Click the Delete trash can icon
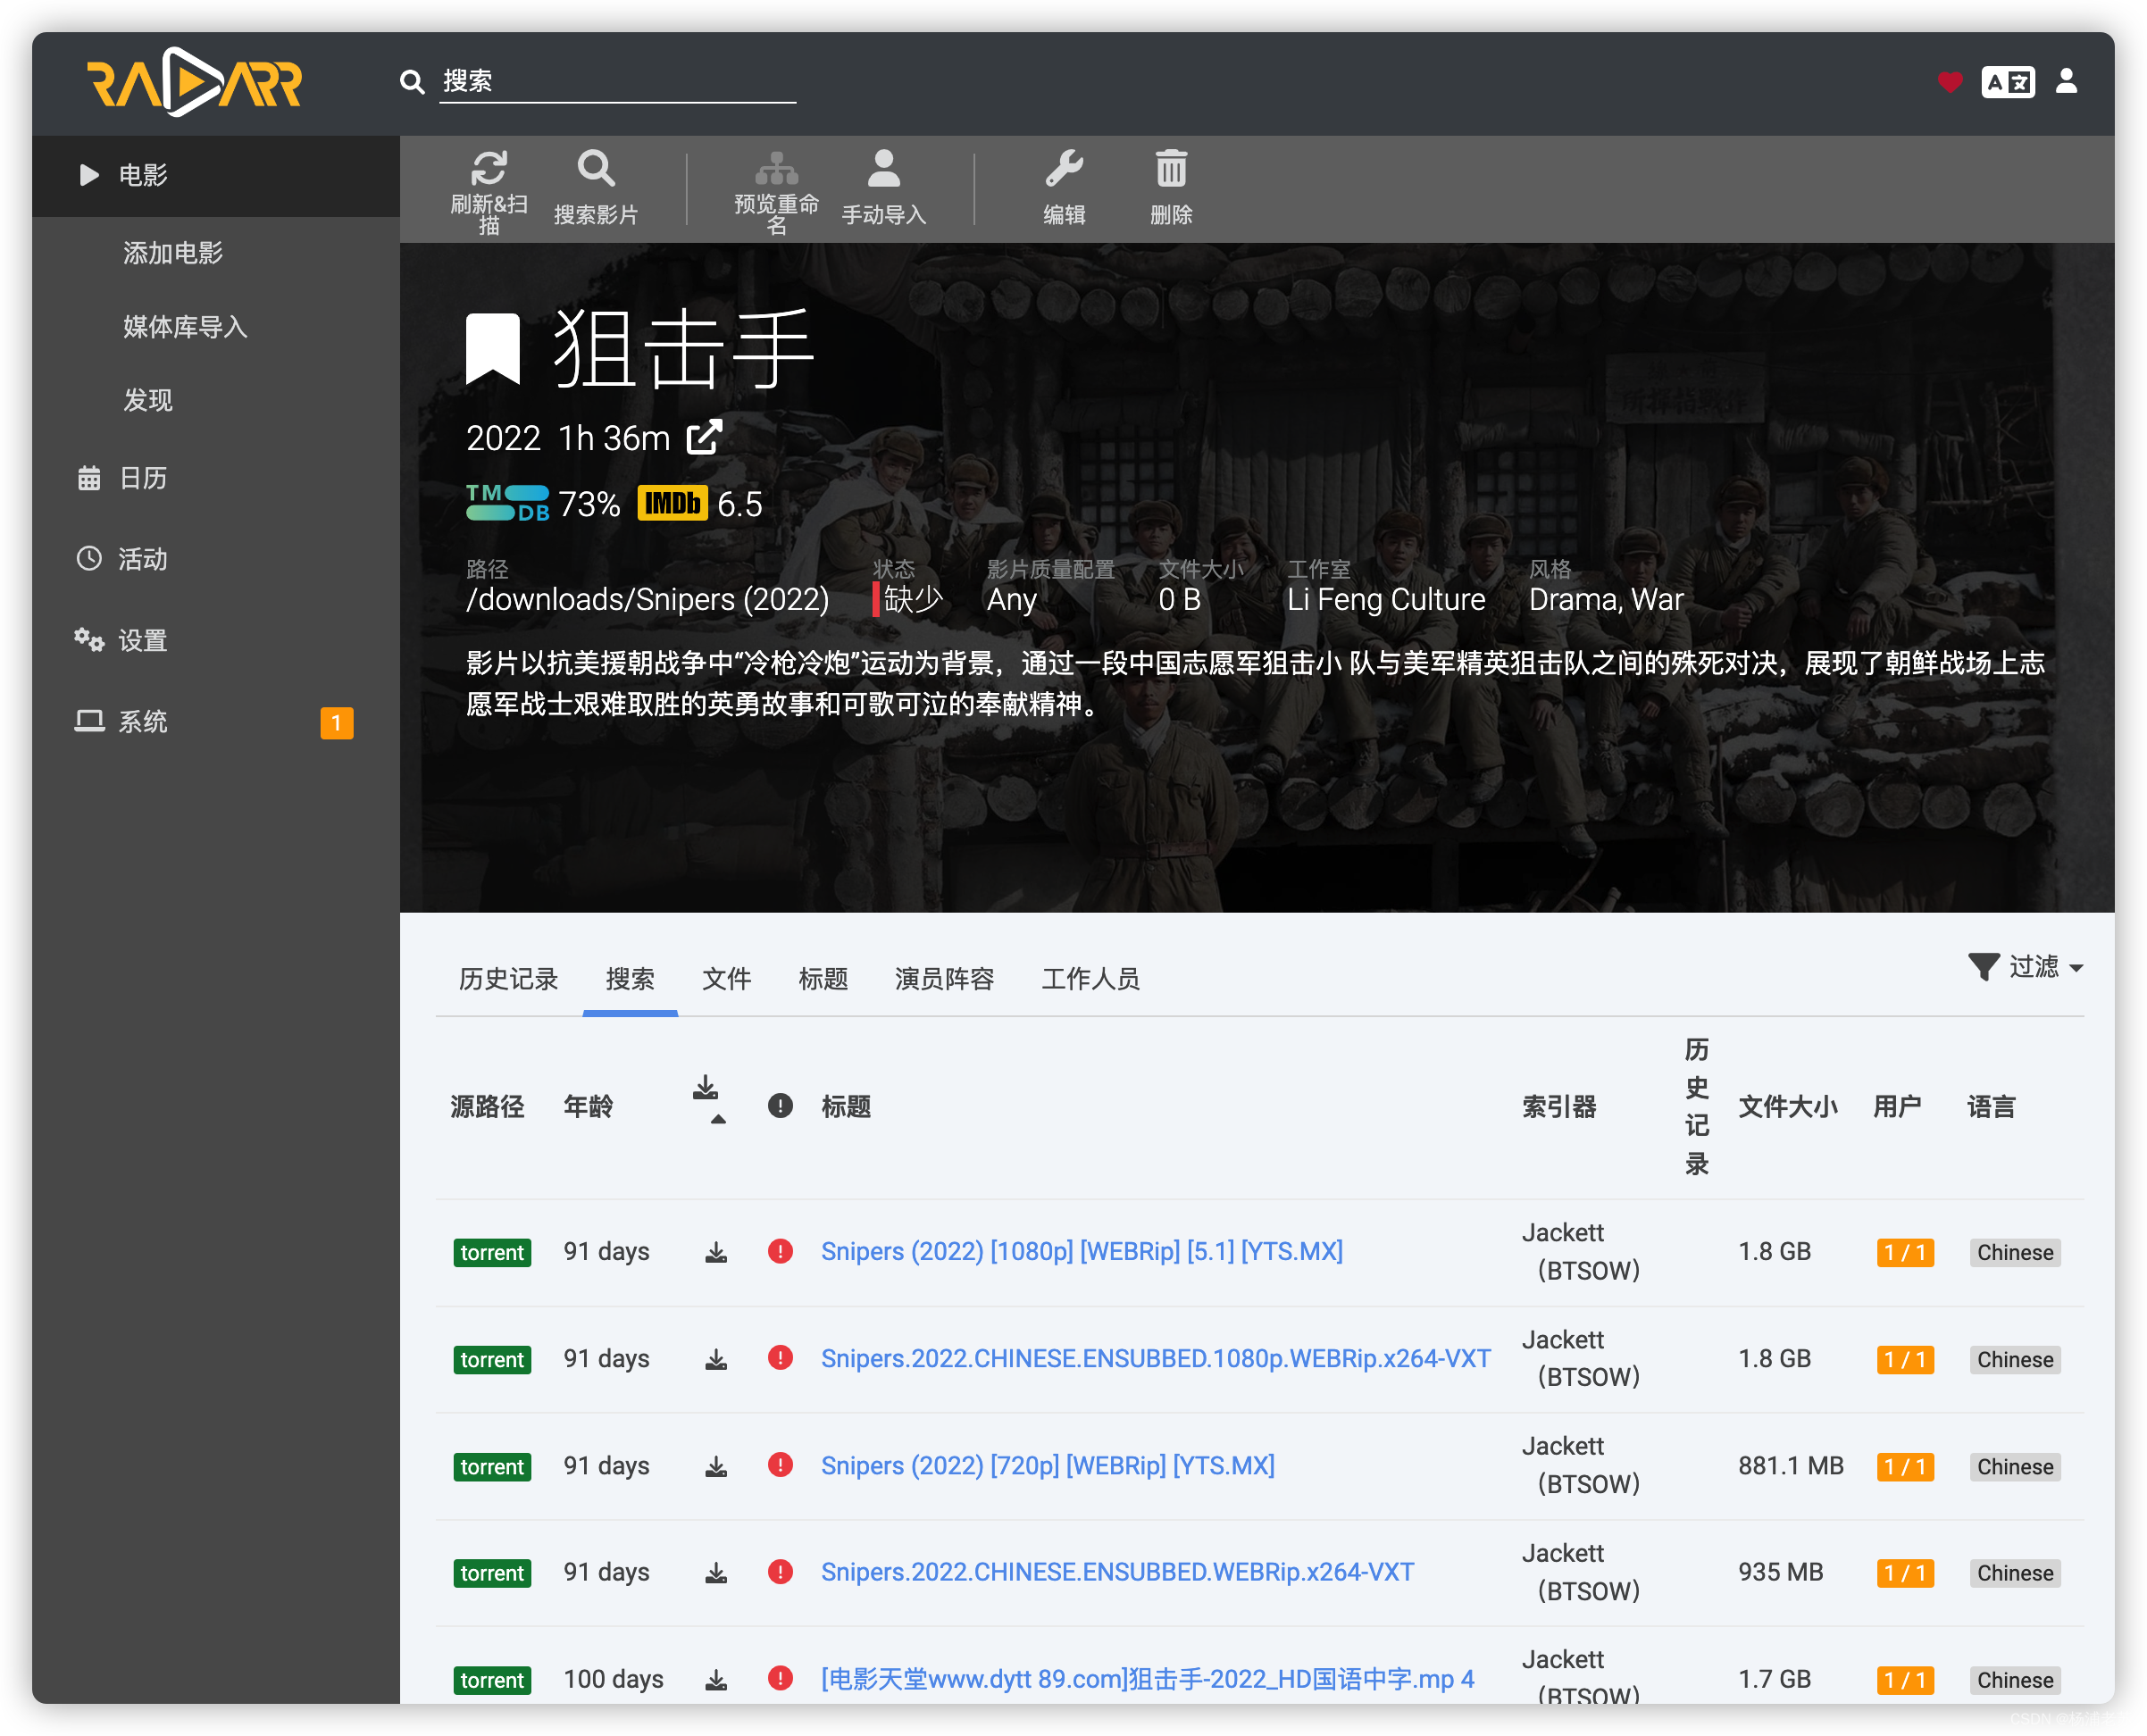This screenshot has height=1736, width=2147. click(x=1171, y=170)
